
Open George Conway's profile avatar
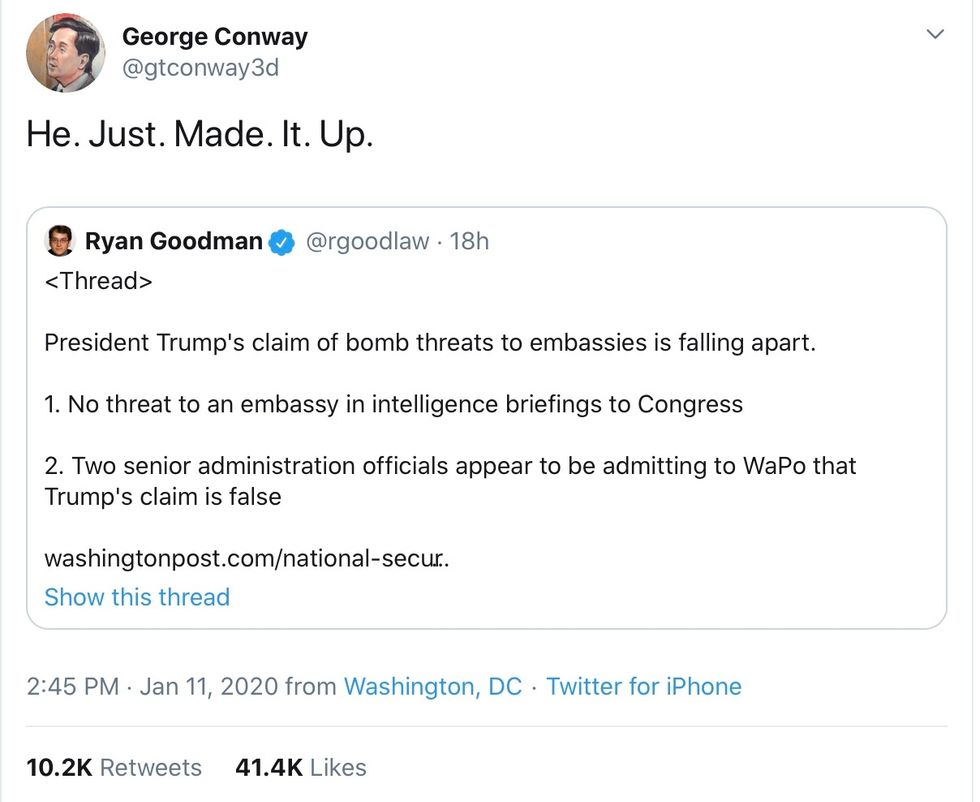[65, 53]
